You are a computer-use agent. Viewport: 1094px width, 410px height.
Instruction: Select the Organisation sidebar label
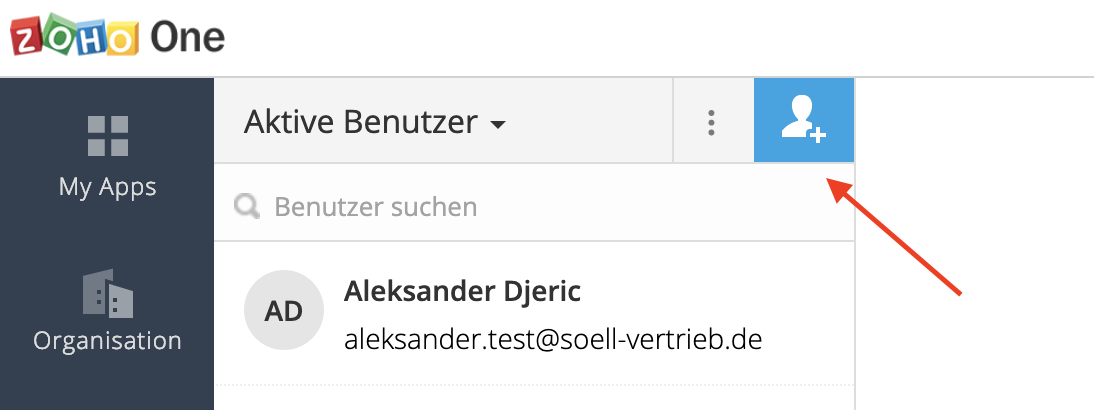[x=107, y=340]
